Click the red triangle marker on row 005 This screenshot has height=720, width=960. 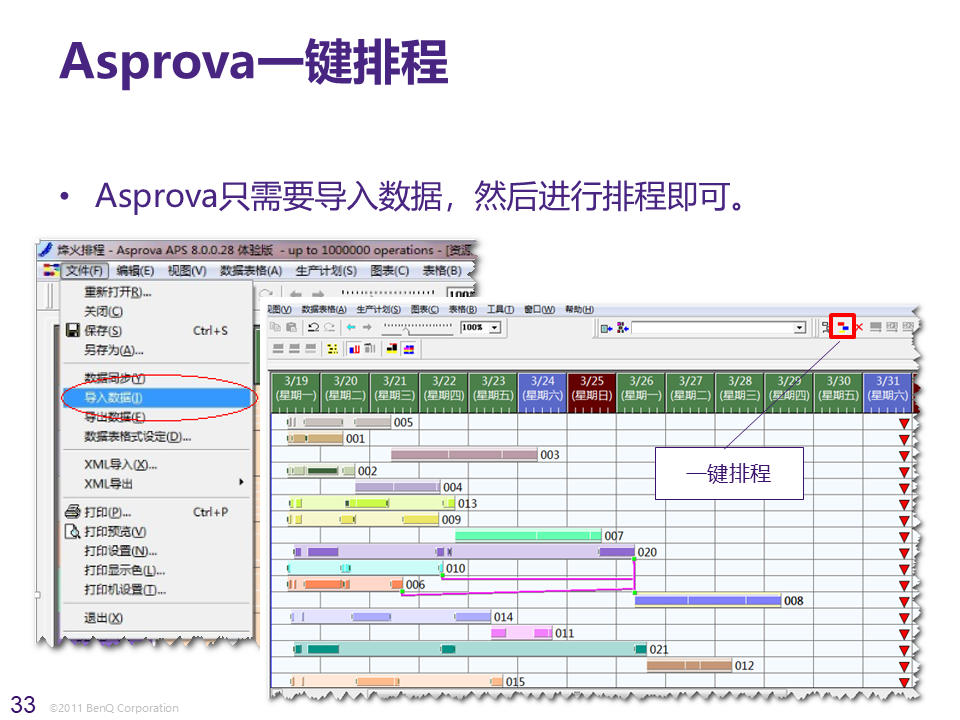pos(904,423)
